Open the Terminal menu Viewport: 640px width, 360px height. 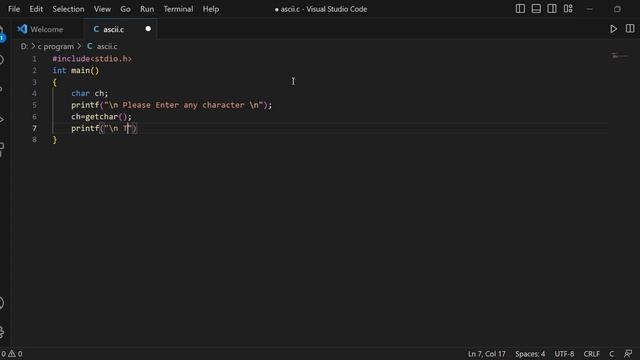tap(178, 9)
